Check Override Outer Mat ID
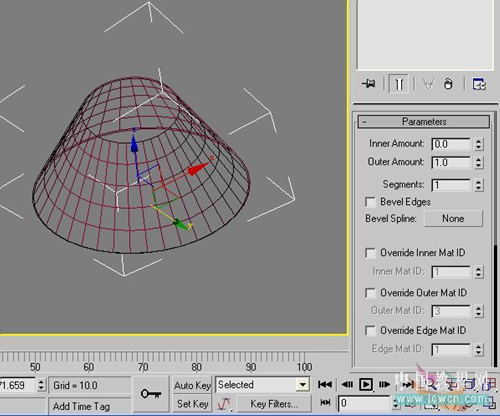 (370, 293)
